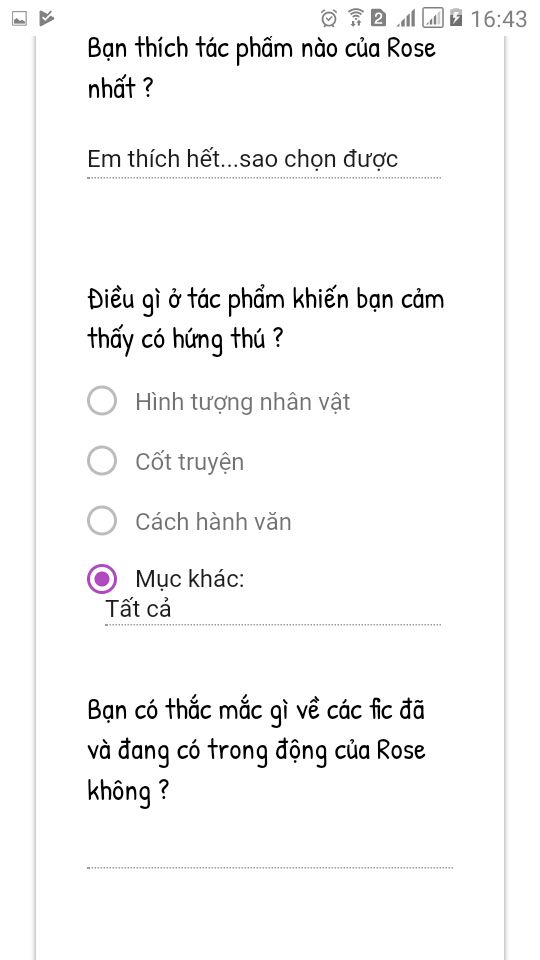The width and height of the screenshot is (540, 960).
Task: Tap the 'Cách hành văn' option label
Action: [213, 522]
